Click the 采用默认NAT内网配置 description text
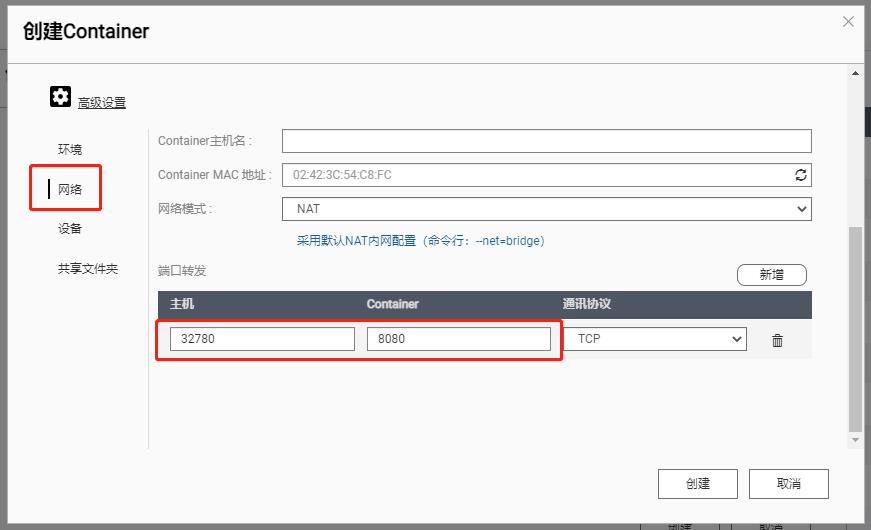 coord(421,241)
